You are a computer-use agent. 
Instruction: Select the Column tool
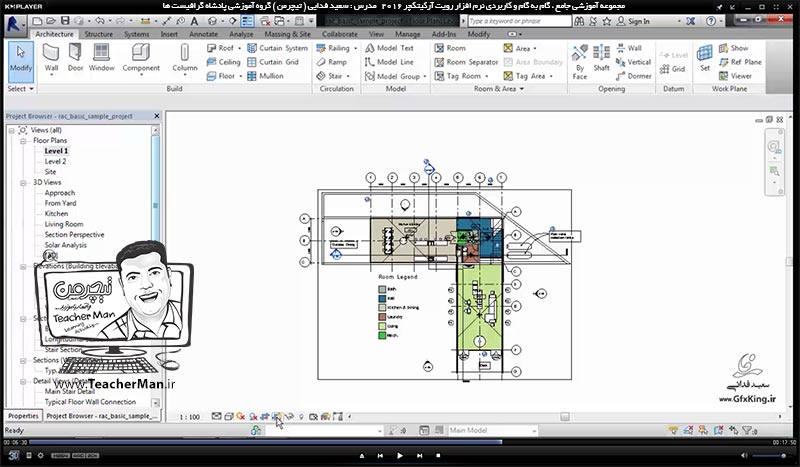point(185,59)
